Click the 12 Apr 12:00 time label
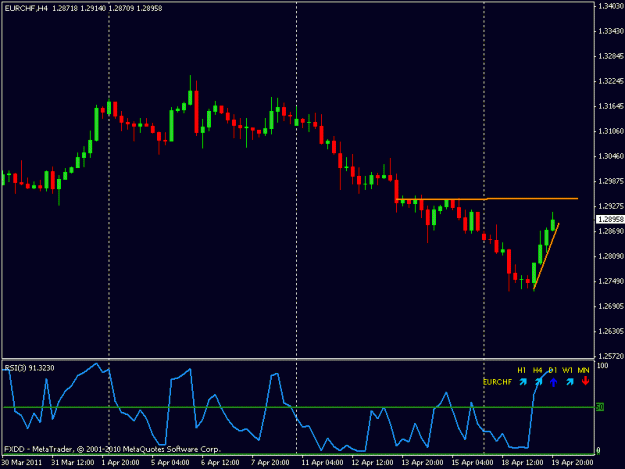Image resolution: width=625 pixels, height=469 pixels. 372,462
